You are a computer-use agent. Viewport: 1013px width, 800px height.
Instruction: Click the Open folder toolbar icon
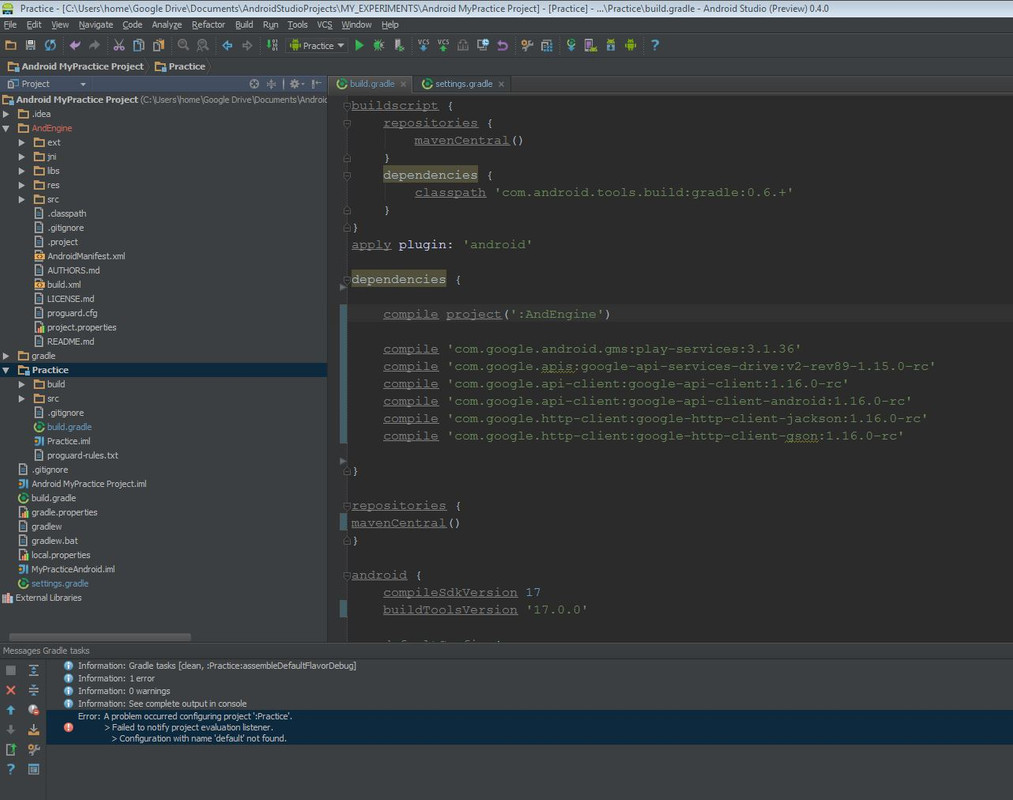coord(11,45)
